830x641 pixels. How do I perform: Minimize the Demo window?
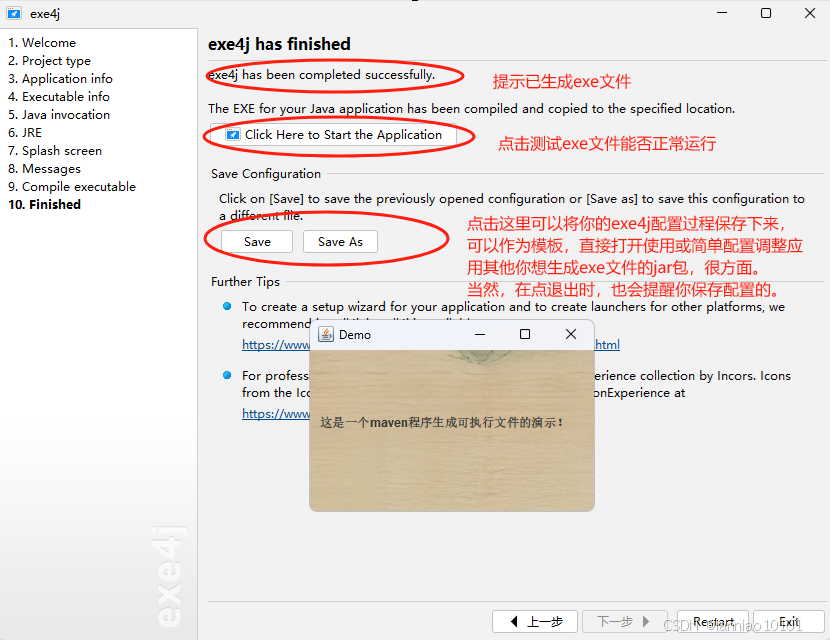[x=480, y=335]
